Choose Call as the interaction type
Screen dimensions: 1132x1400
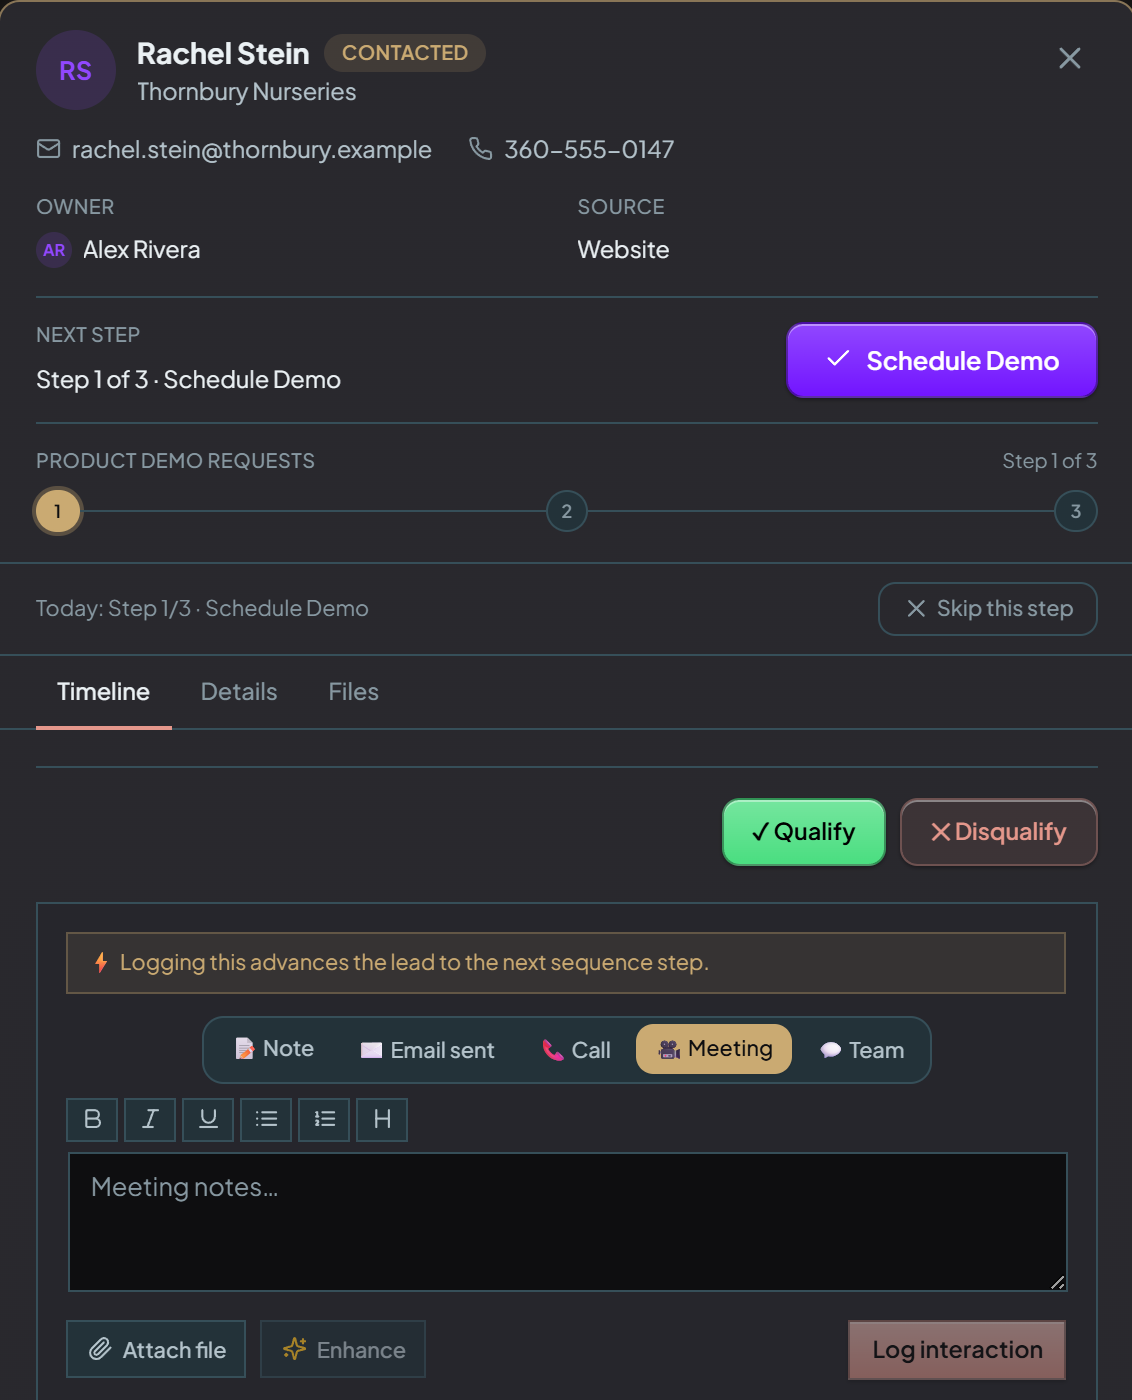tap(576, 1050)
